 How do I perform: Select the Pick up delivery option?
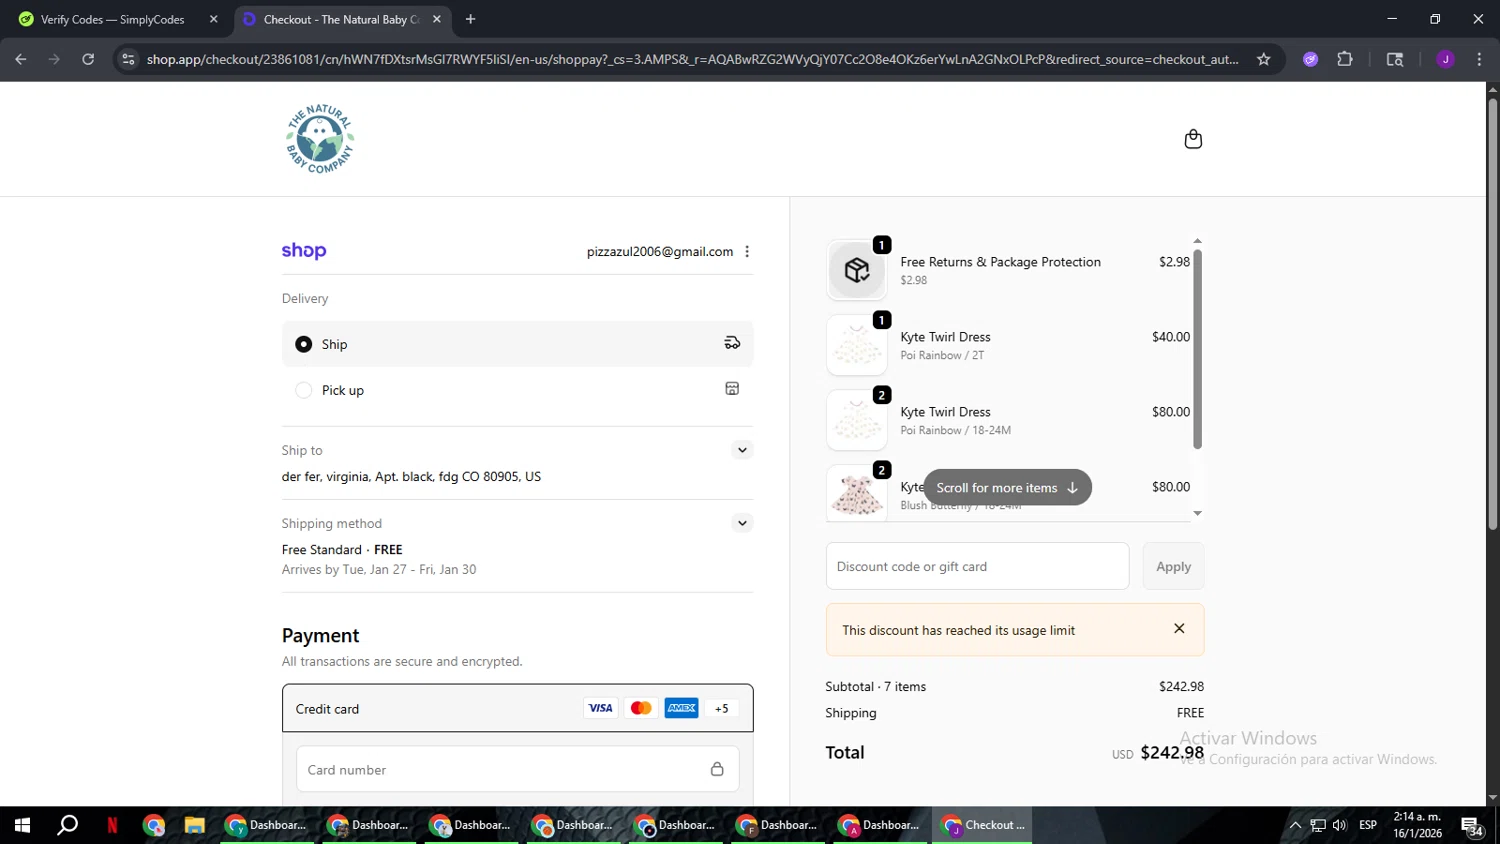click(517, 390)
